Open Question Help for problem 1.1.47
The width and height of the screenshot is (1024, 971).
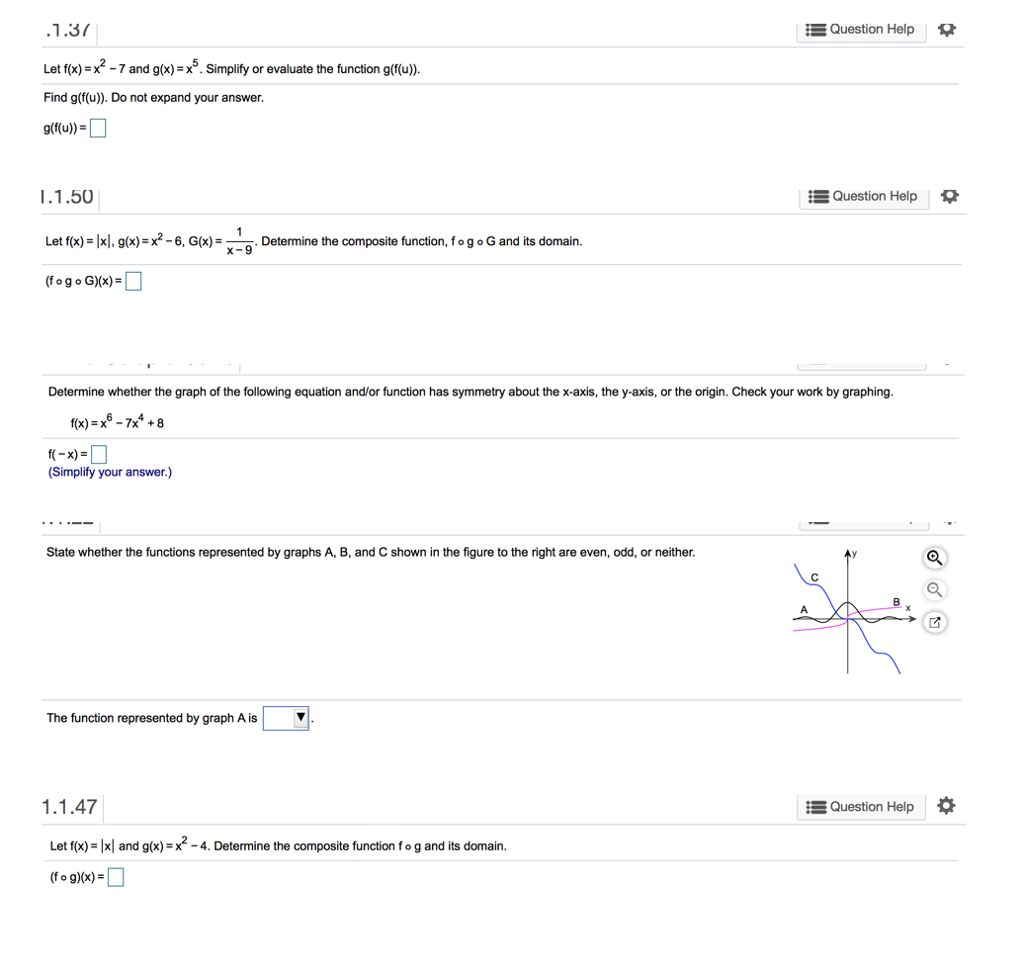[860, 806]
